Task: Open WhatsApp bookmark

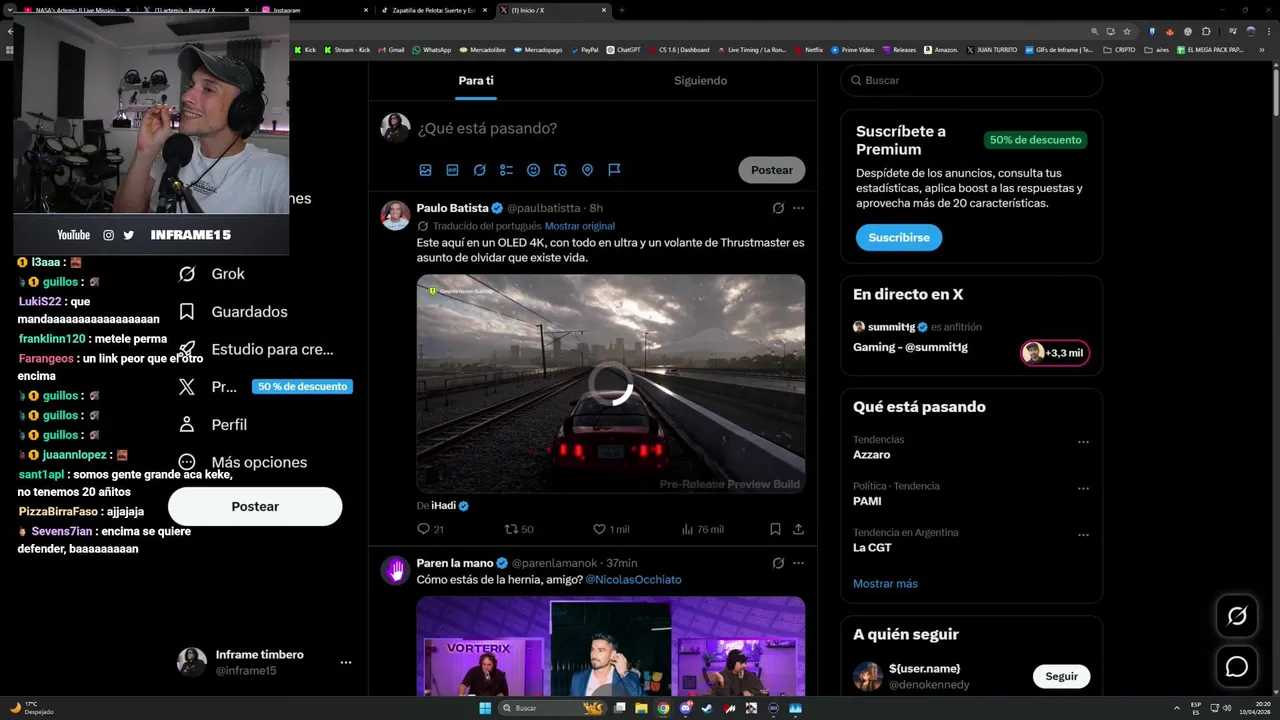Action: 431,49
